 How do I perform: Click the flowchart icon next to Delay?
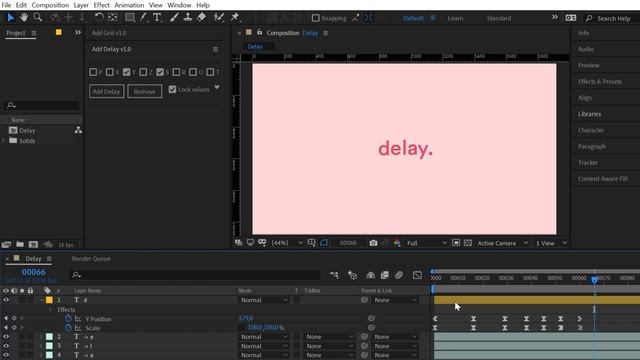click(x=78, y=130)
